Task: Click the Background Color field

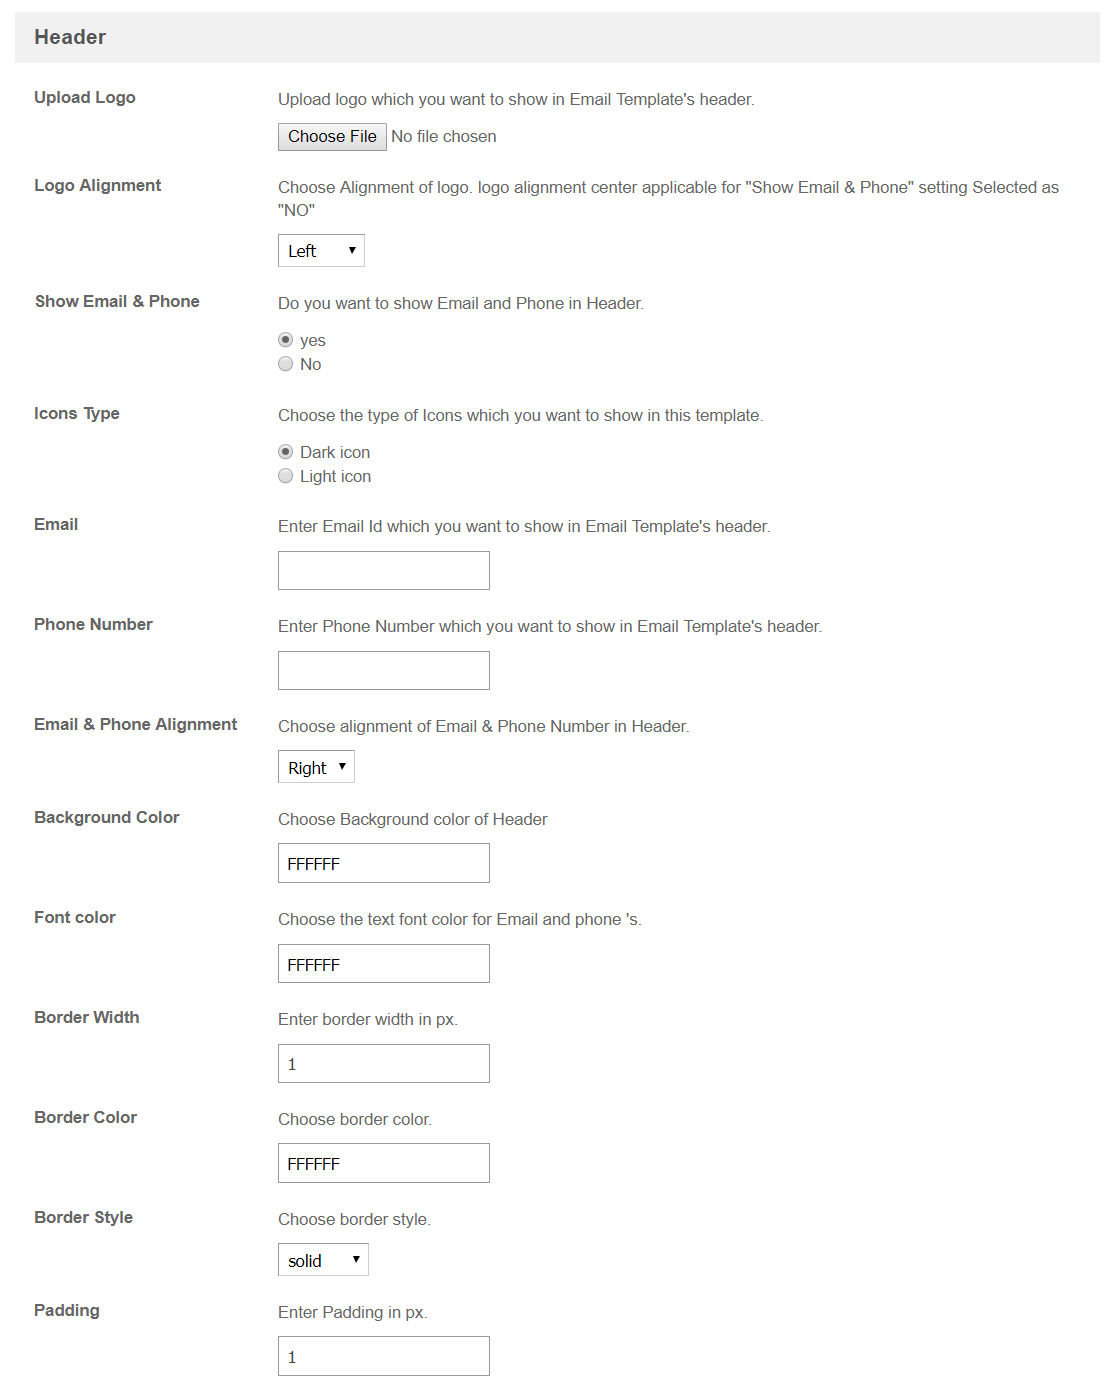Action: pyautogui.click(x=384, y=863)
